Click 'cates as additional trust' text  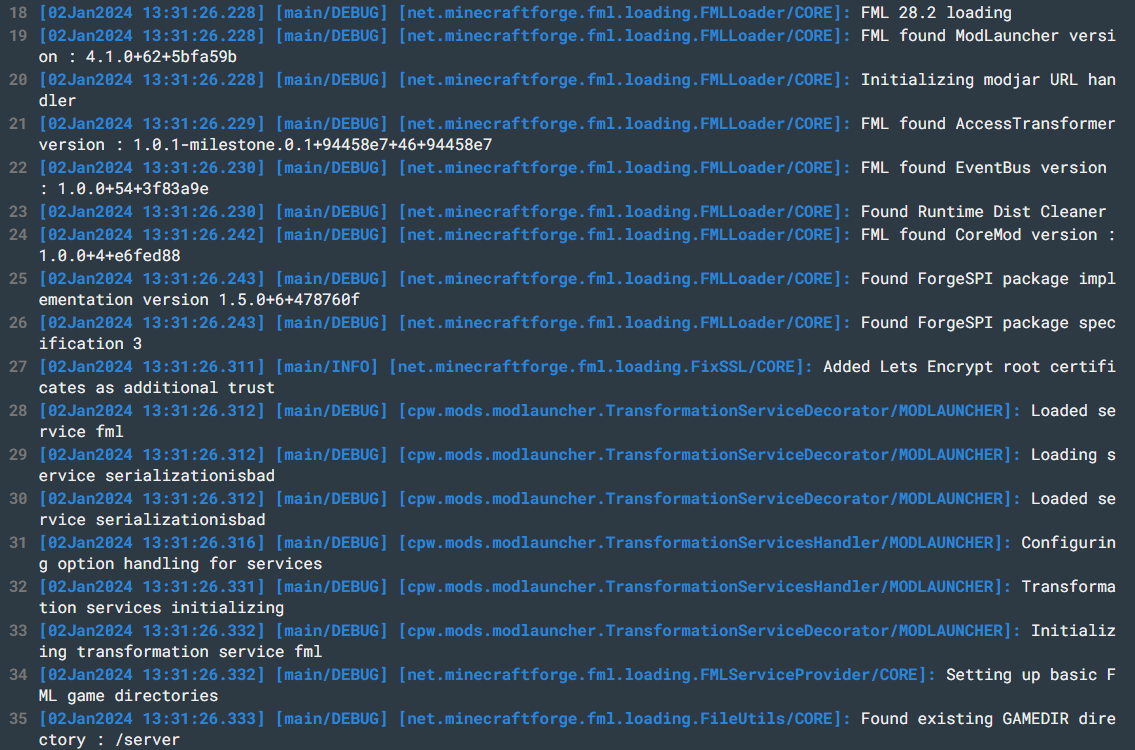(x=157, y=388)
